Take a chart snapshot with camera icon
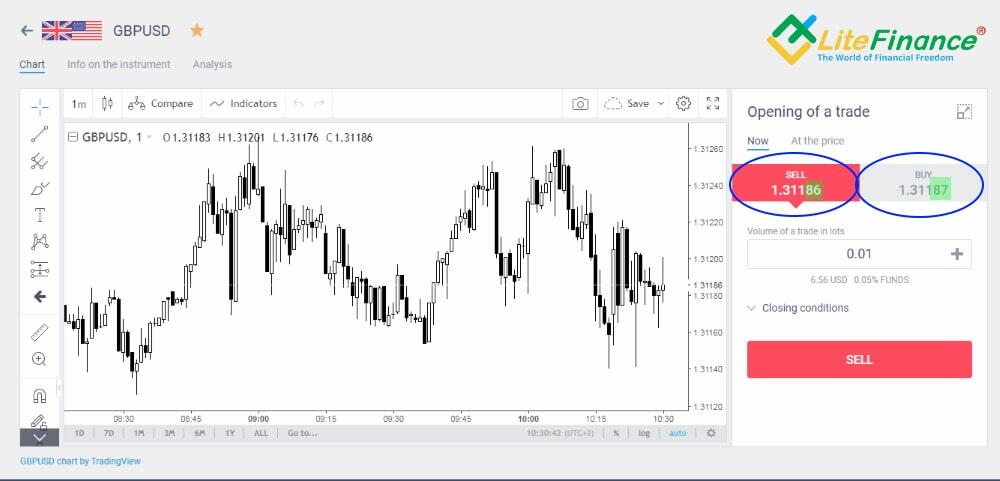The width and height of the screenshot is (1000, 481). tap(580, 103)
